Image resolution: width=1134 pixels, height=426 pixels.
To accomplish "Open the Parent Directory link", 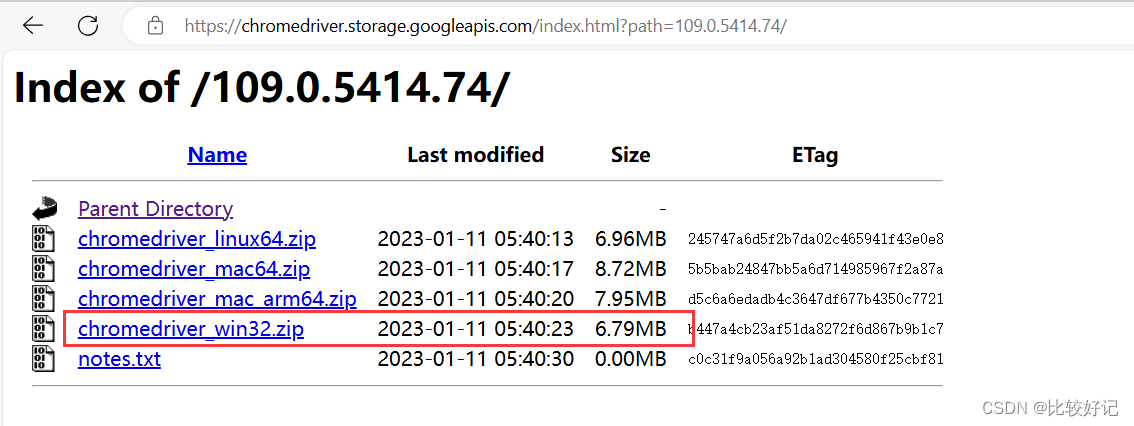I will tap(155, 209).
